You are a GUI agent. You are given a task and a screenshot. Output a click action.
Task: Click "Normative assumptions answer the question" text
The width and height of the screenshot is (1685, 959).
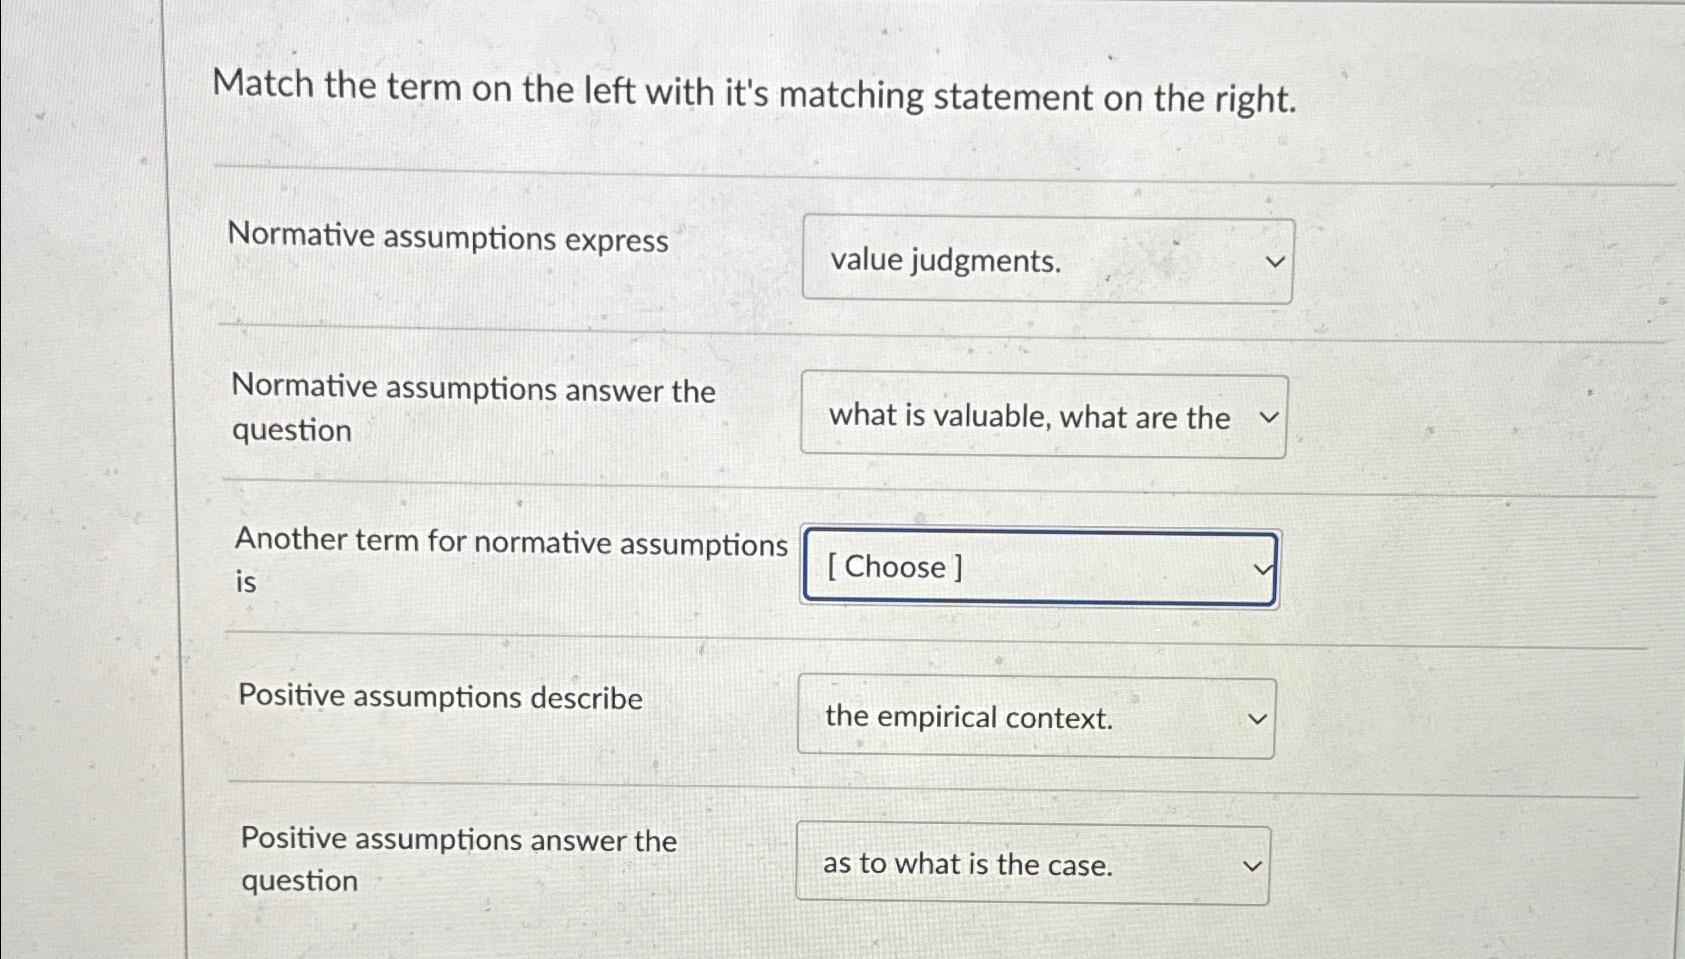coord(472,410)
